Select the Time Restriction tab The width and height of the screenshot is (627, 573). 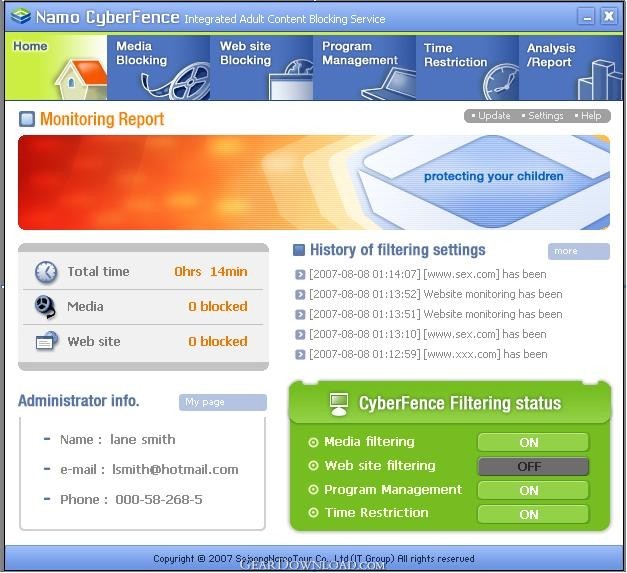pos(467,67)
